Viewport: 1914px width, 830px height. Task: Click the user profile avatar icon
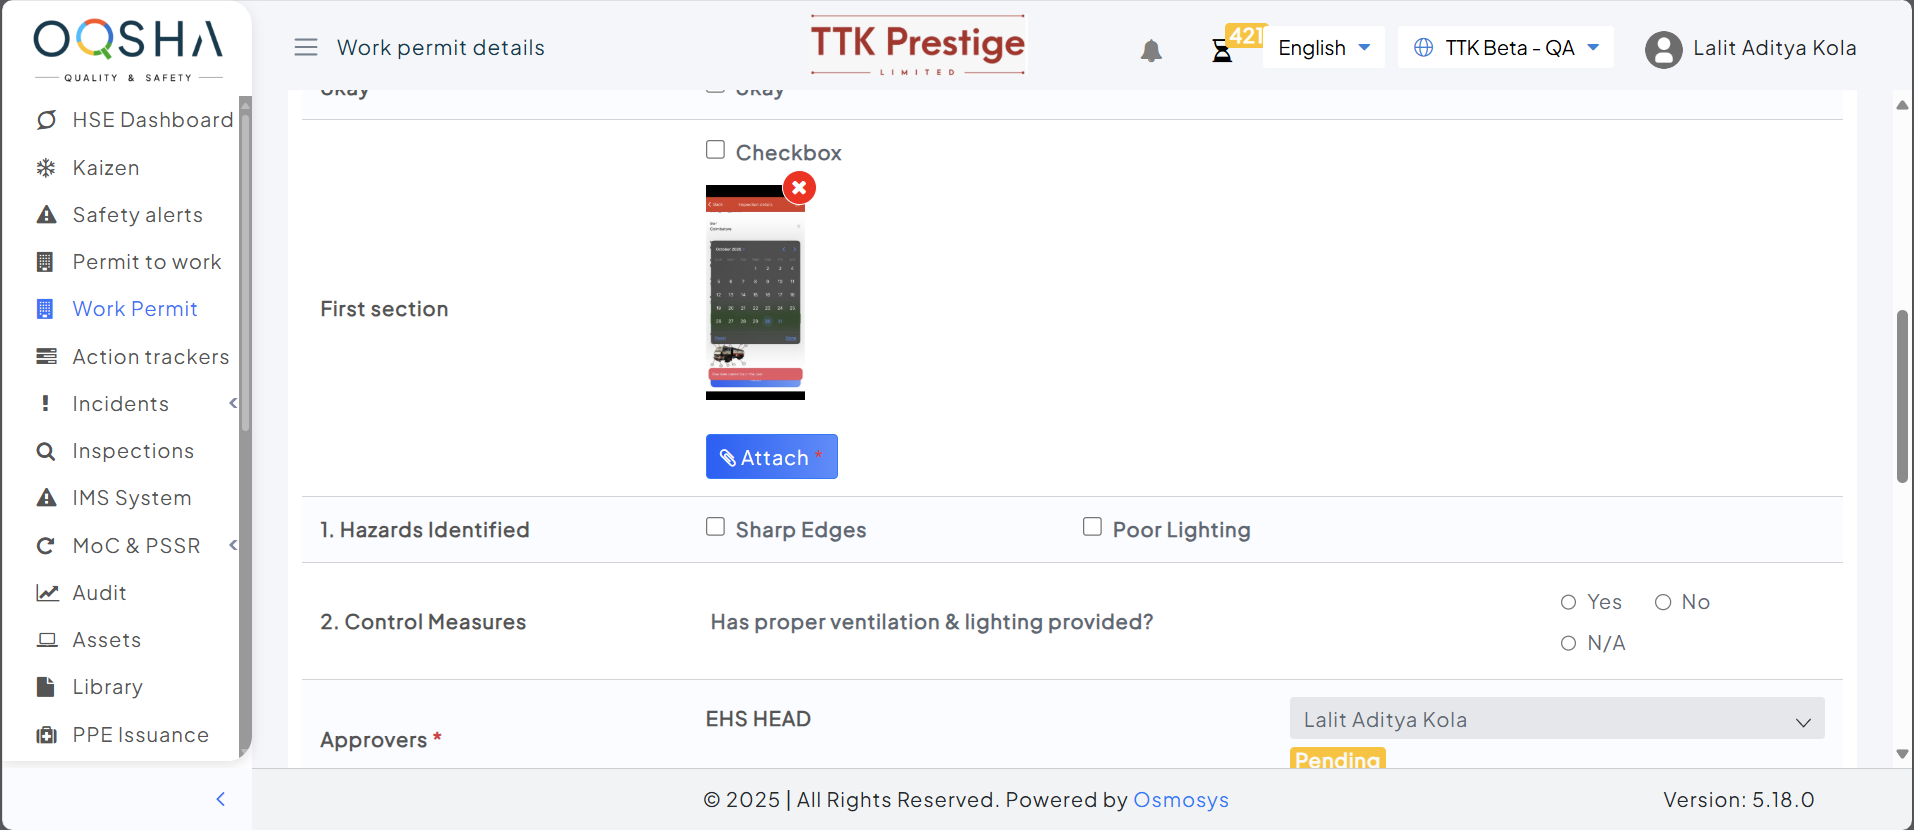1663,49
